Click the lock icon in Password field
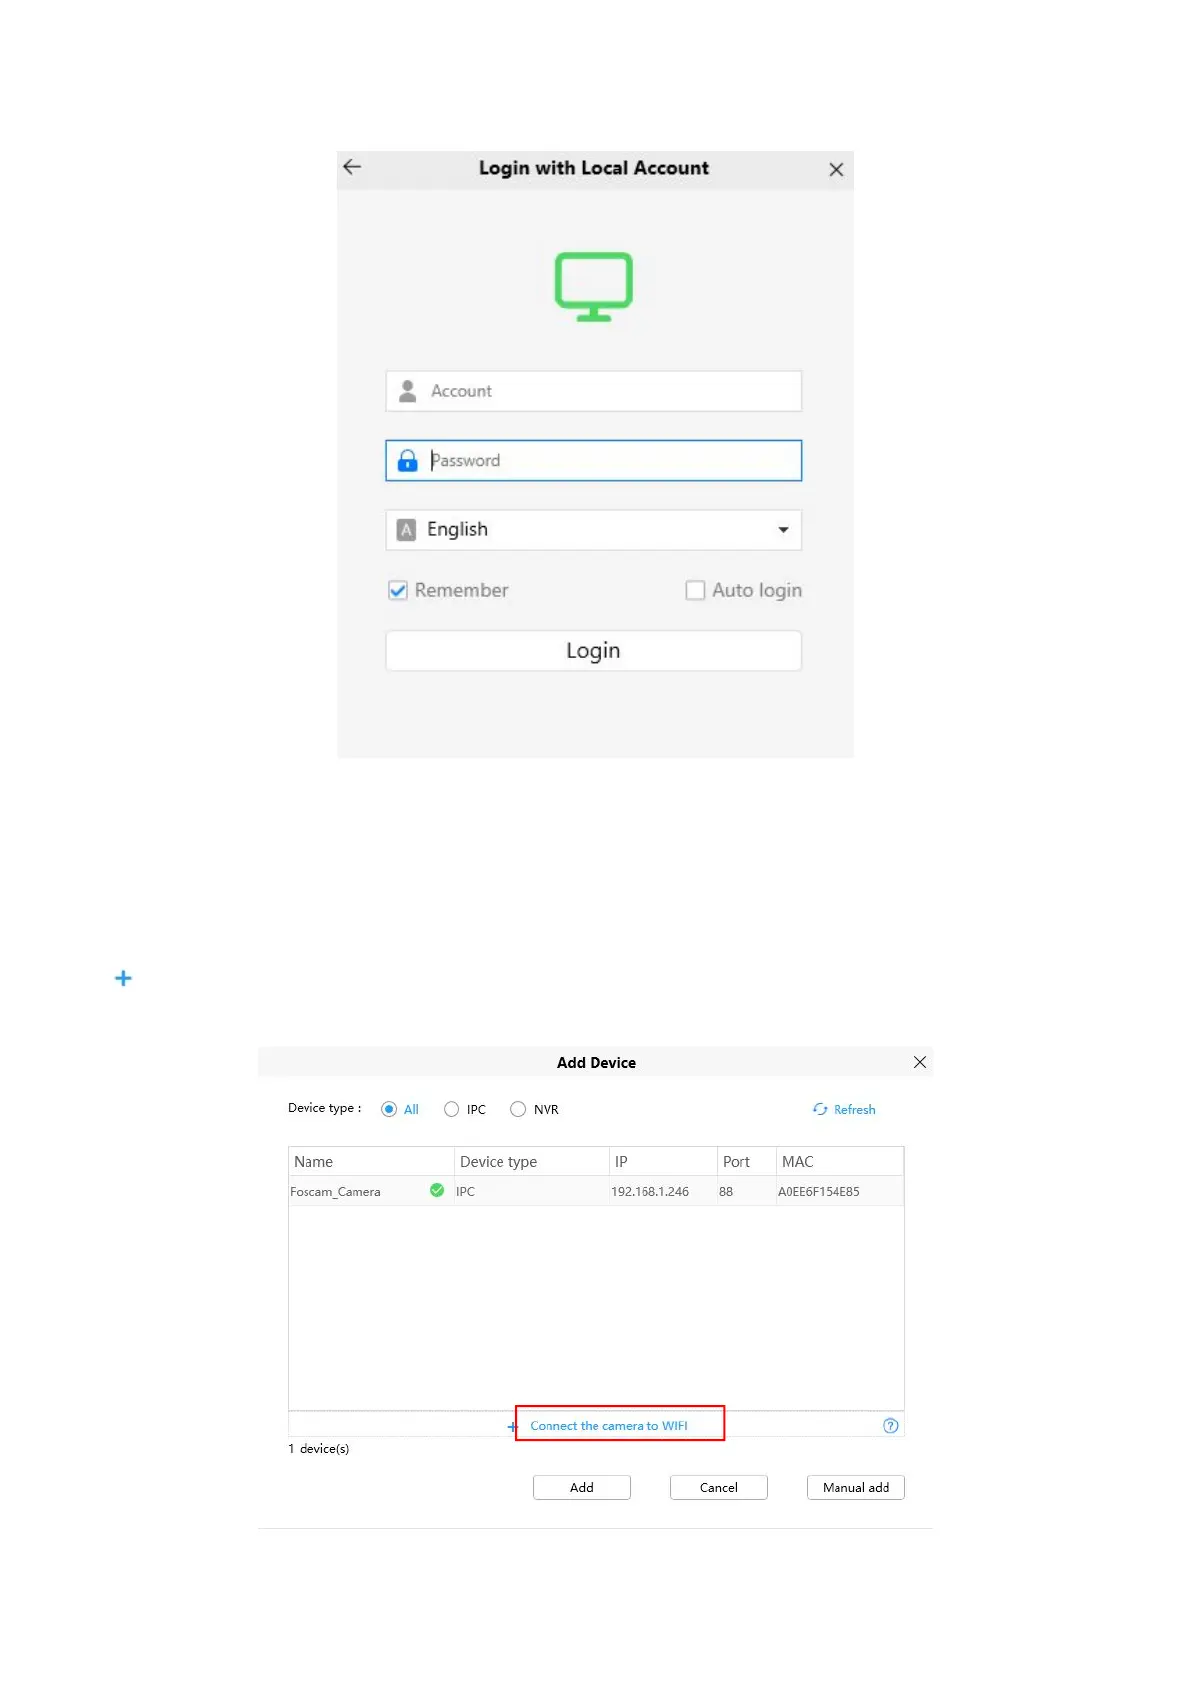The width and height of the screenshot is (1191, 1684). [x=408, y=461]
